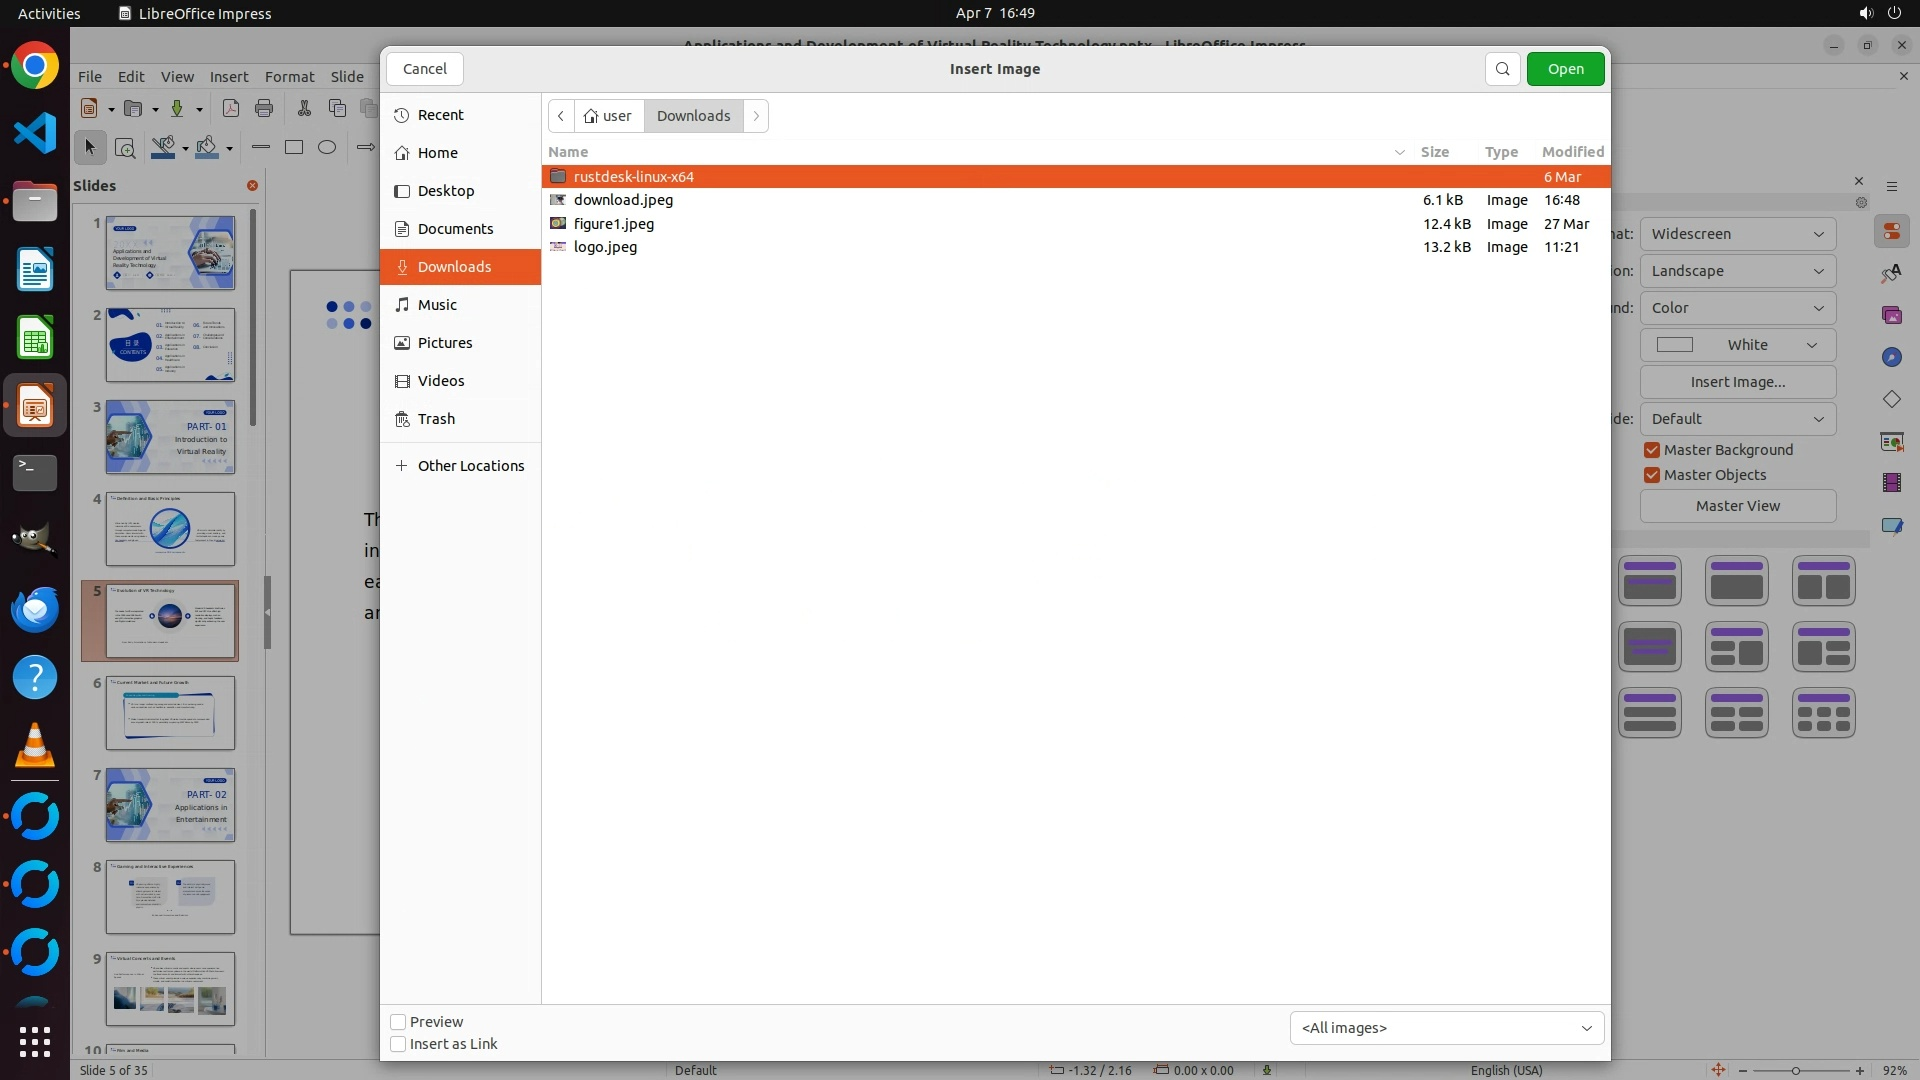Expand the Widescreen format dropdown
The image size is (1920, 1080).
pos(1737,234)
